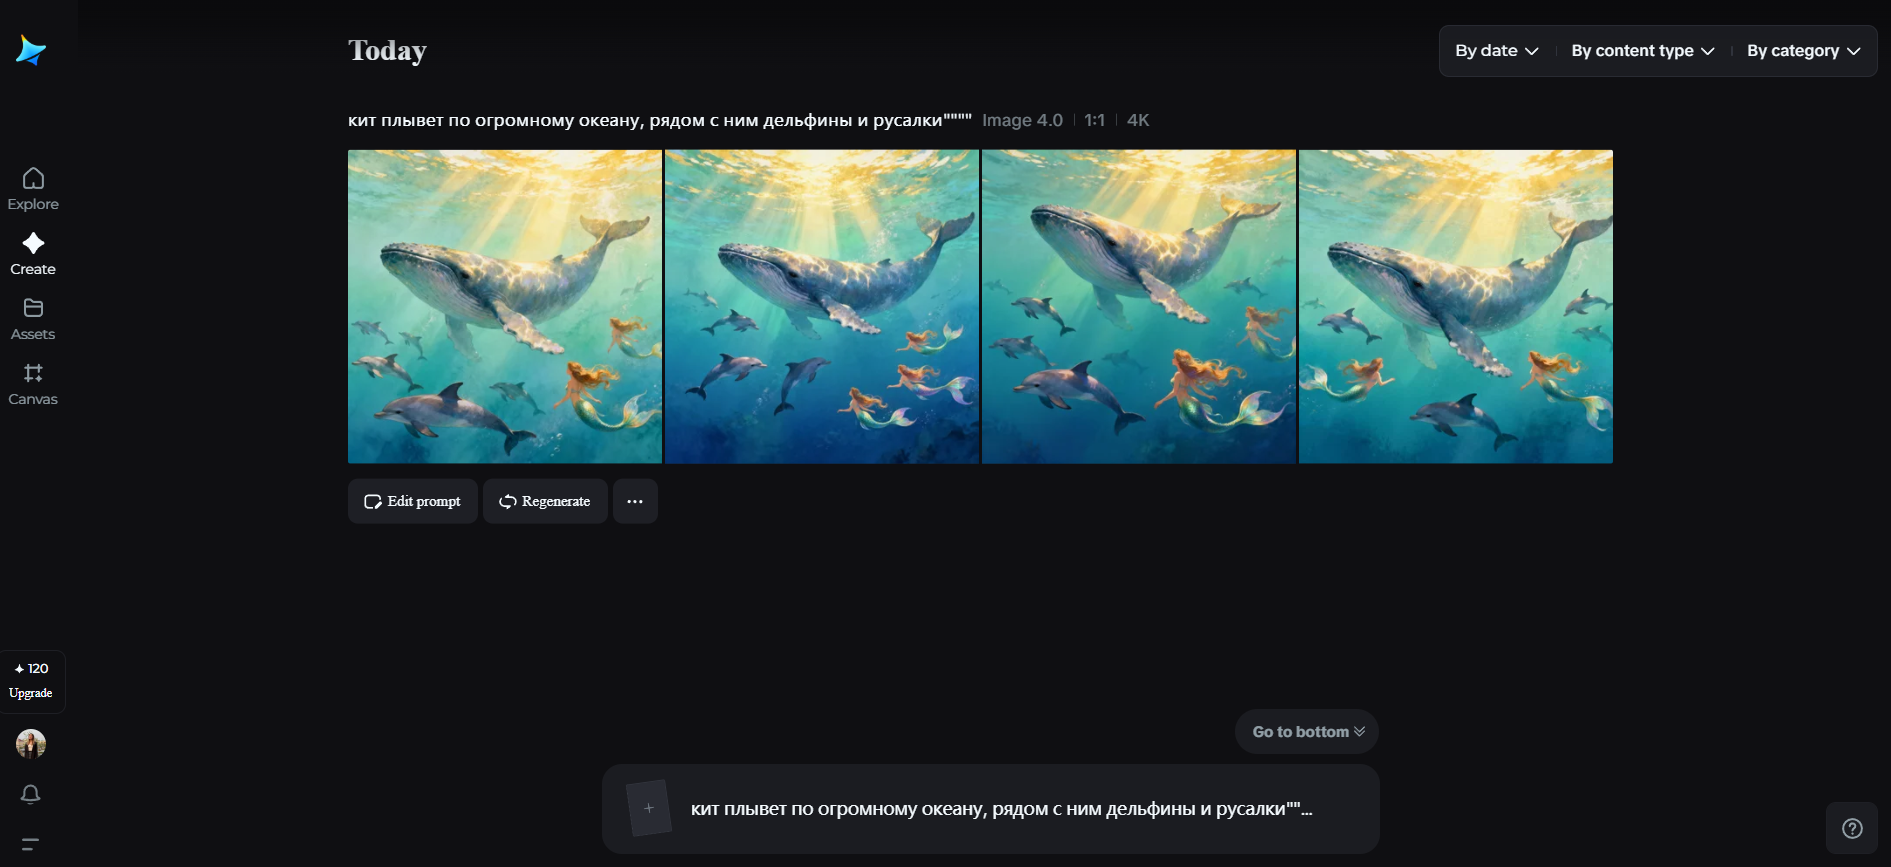Viewport: 1891px width, 867px height.
Task: Click Go to bottom button
Action: pyautogui.click(x=1307, y=732)
